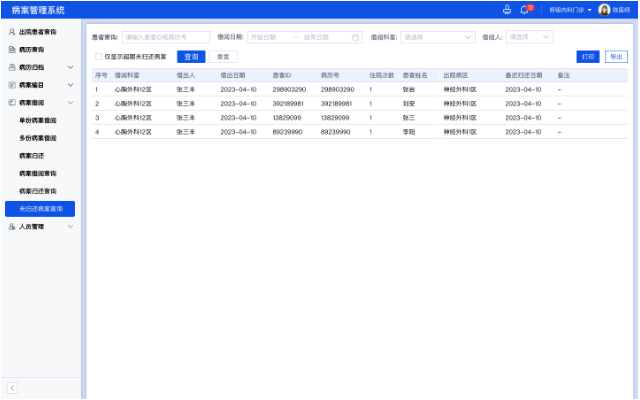Click the 出院患者查询 person icon in the sidebar
This screenshot has height=400, width=640.
click(11, 32)
